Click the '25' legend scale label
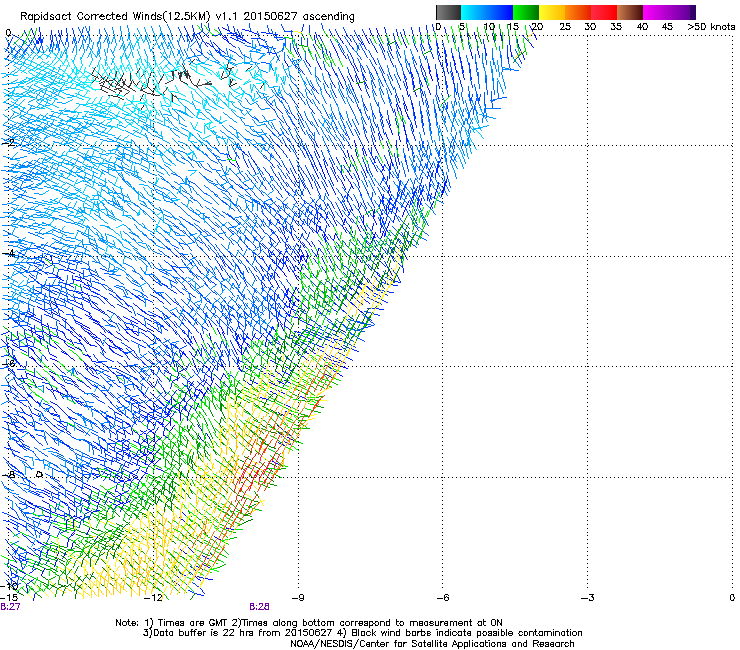Image resolution: width=740 pixels, height=650 pixels. 565,27
